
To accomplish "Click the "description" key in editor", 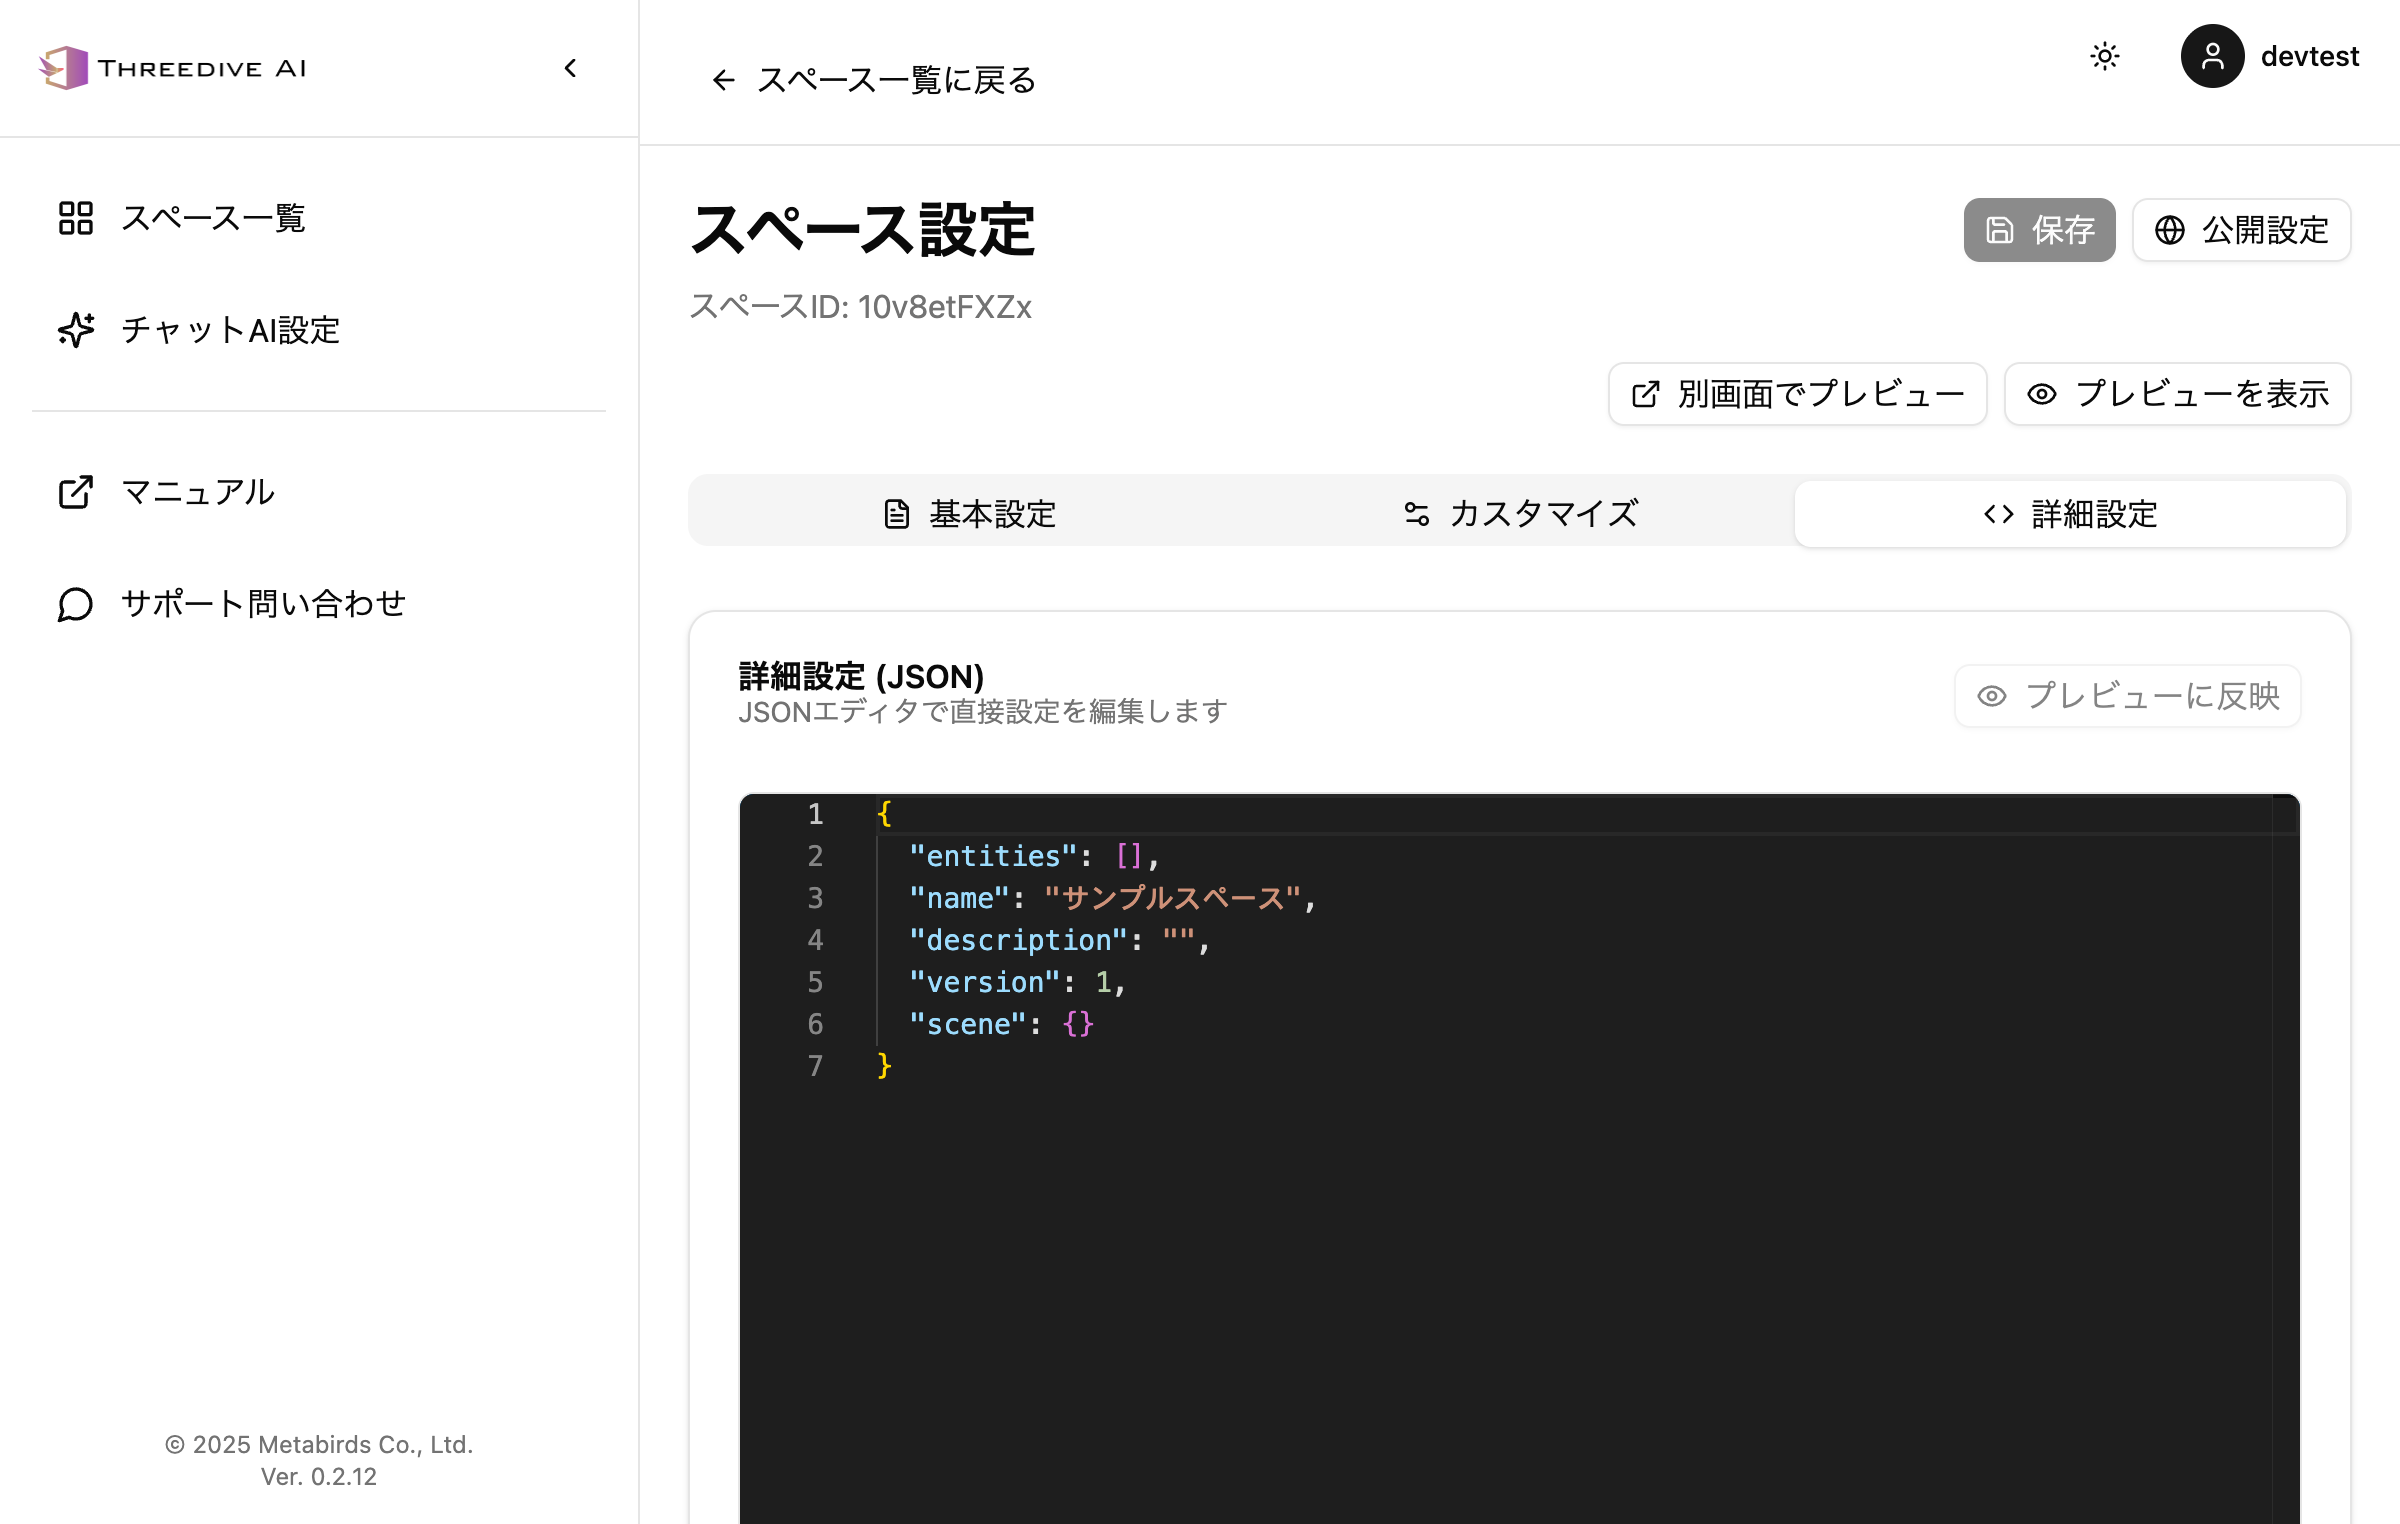I will (x=1019, y=940).
